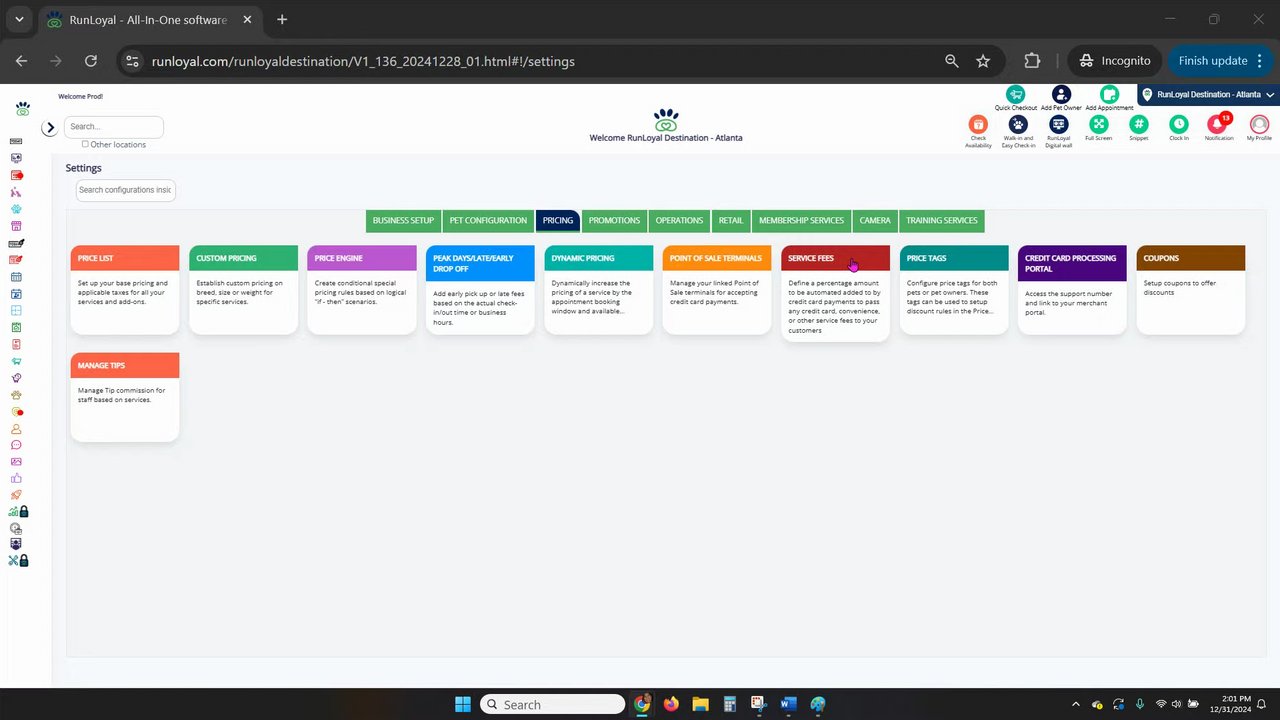Viewport: 1280px width, 720px height.
Task: Open the Price Engine card
Action: click(x=362, y=289)
